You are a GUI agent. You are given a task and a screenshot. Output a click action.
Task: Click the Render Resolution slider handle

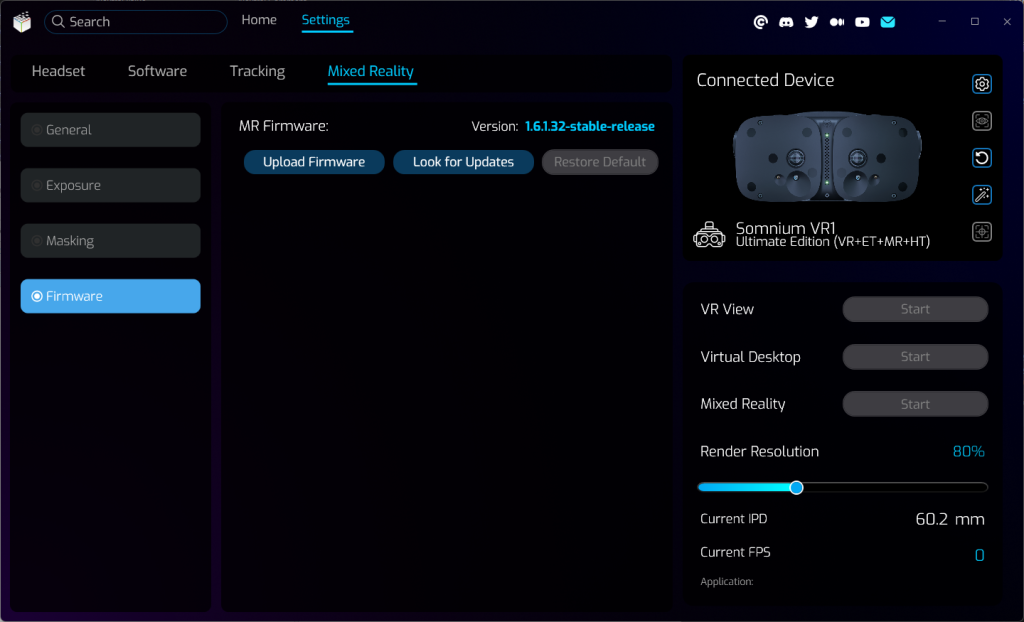coord(796,487)
